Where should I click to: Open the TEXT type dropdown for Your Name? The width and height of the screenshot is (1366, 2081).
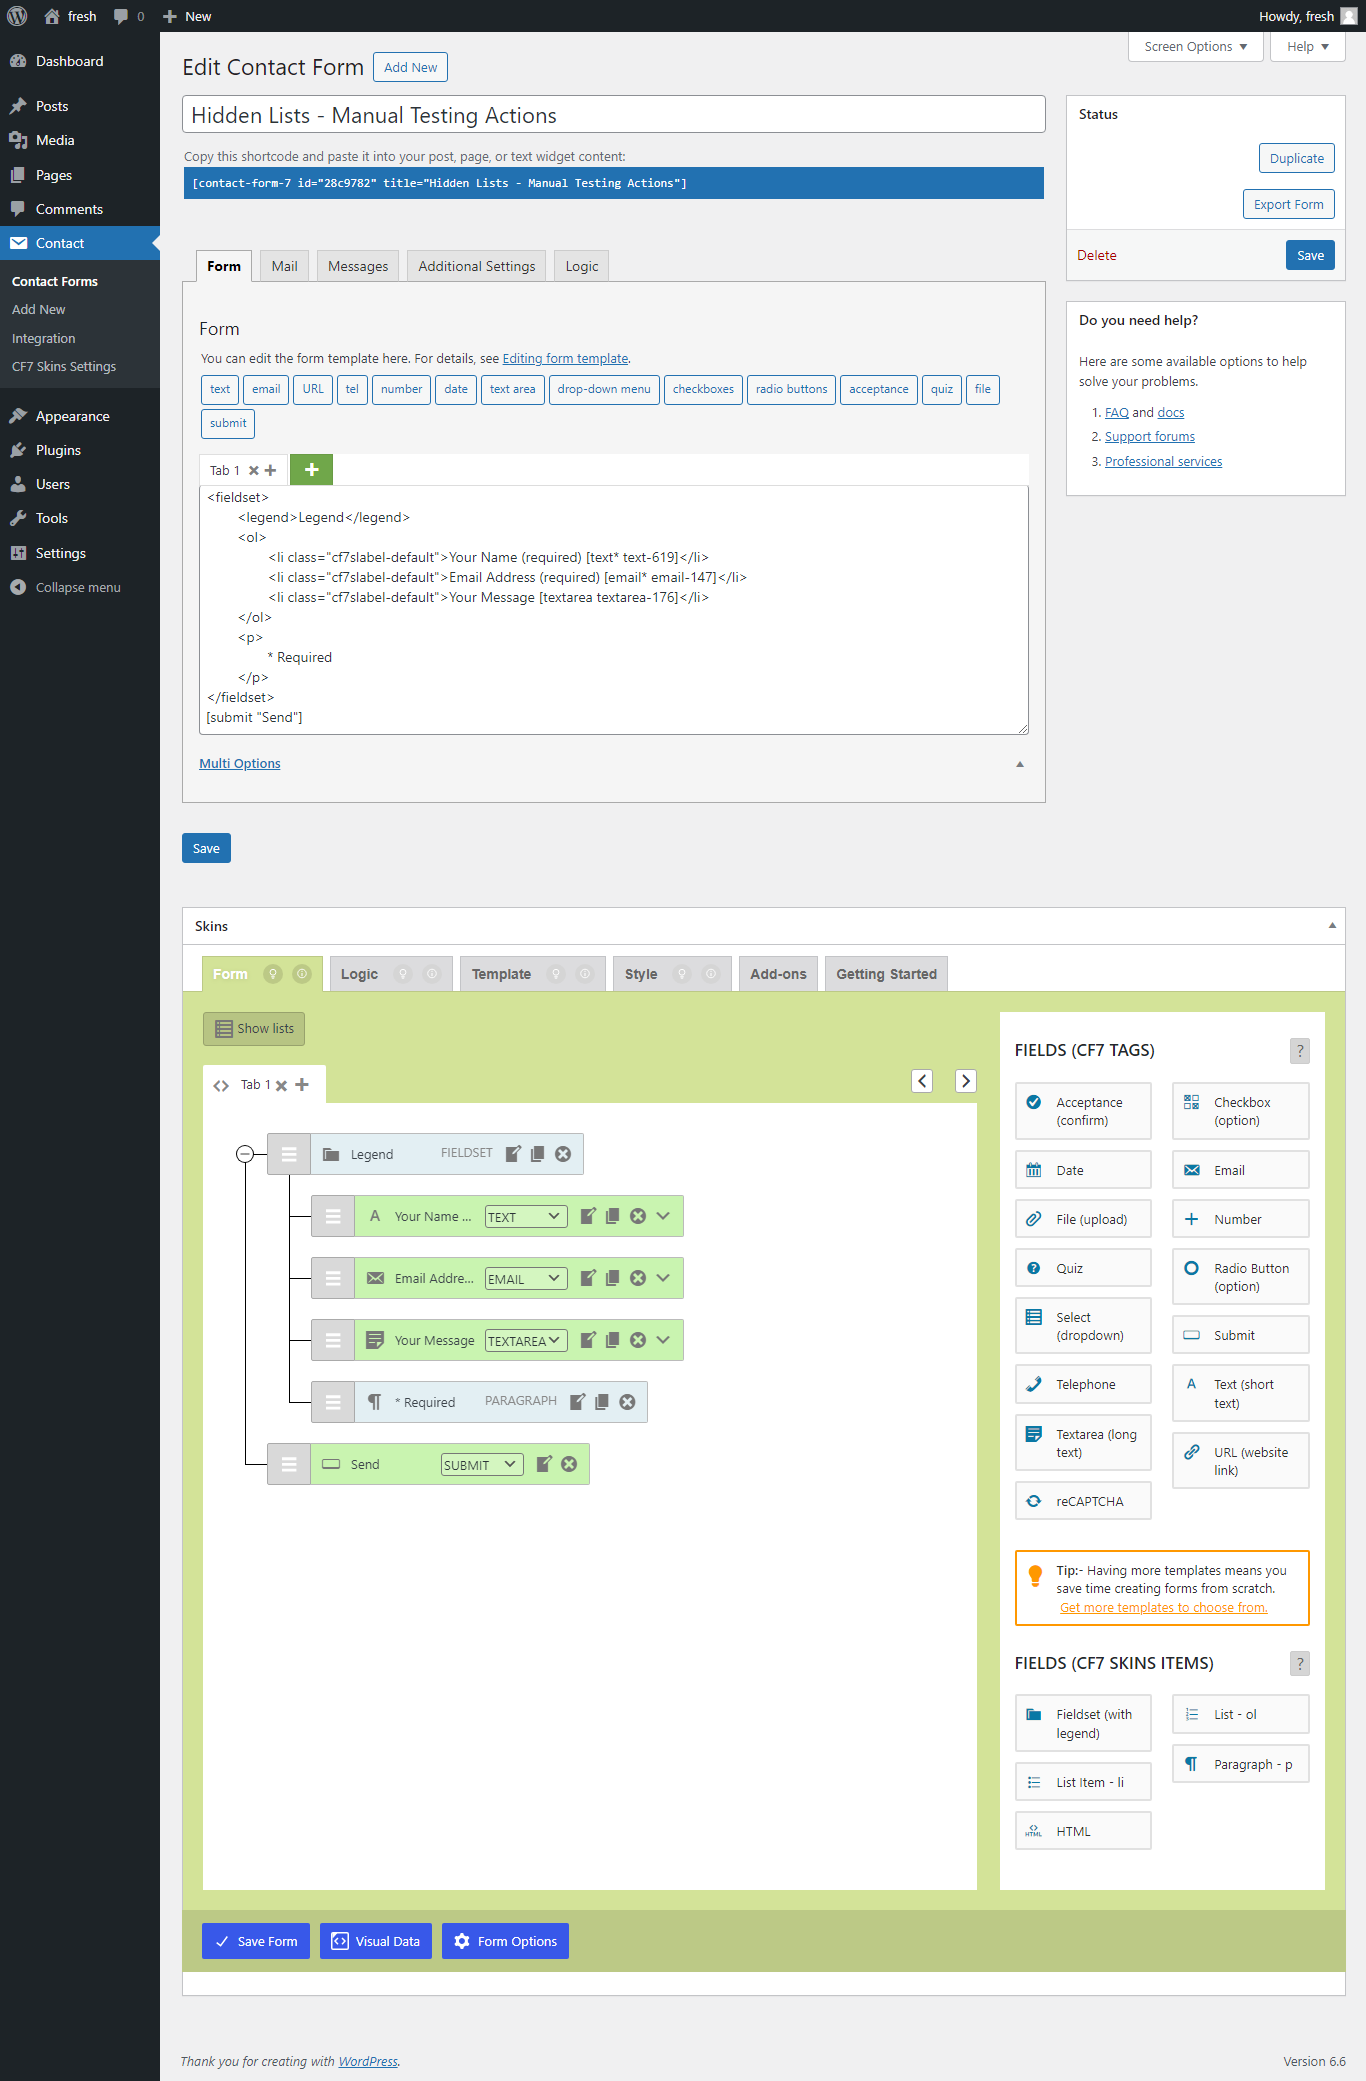coord(526,1217)
